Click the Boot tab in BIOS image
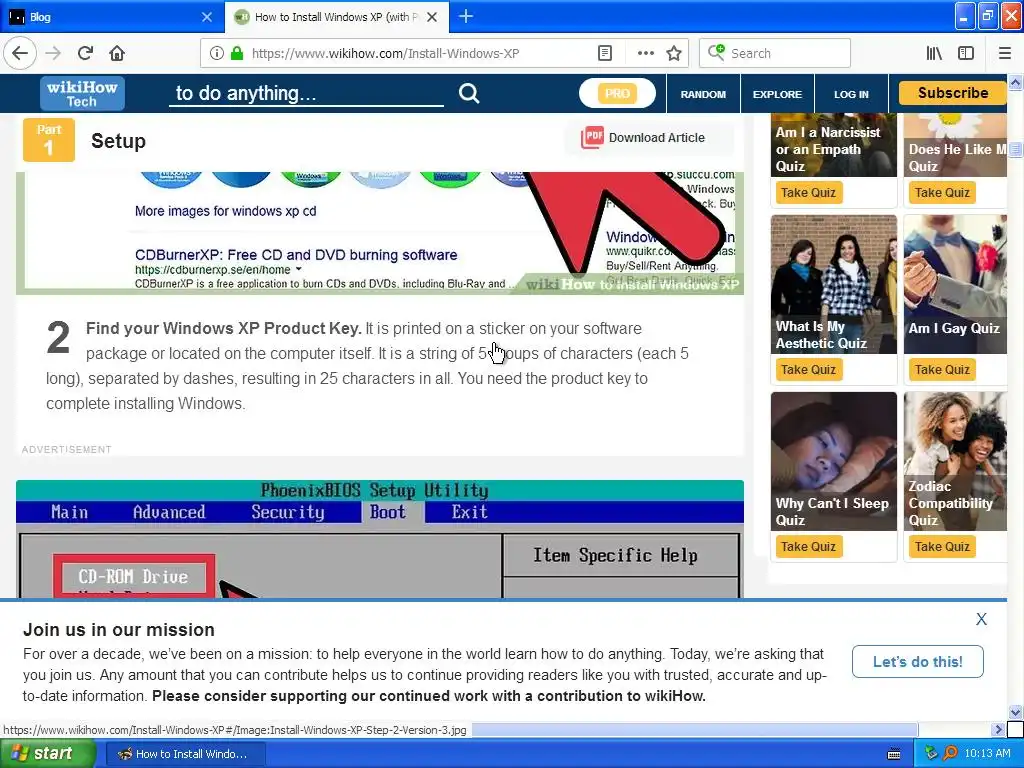Viewport: 1024px width, 768px height. [x=388, y=512]
